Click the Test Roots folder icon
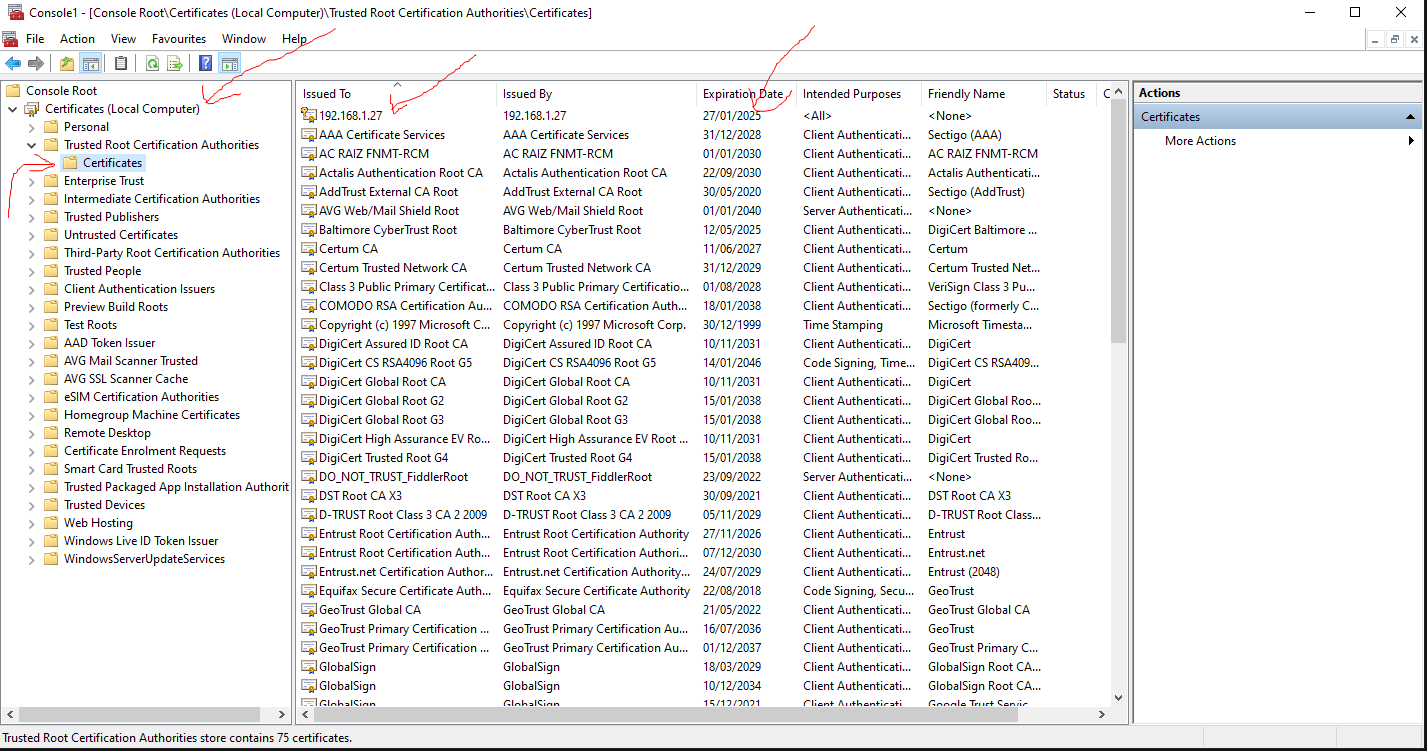 51,325
